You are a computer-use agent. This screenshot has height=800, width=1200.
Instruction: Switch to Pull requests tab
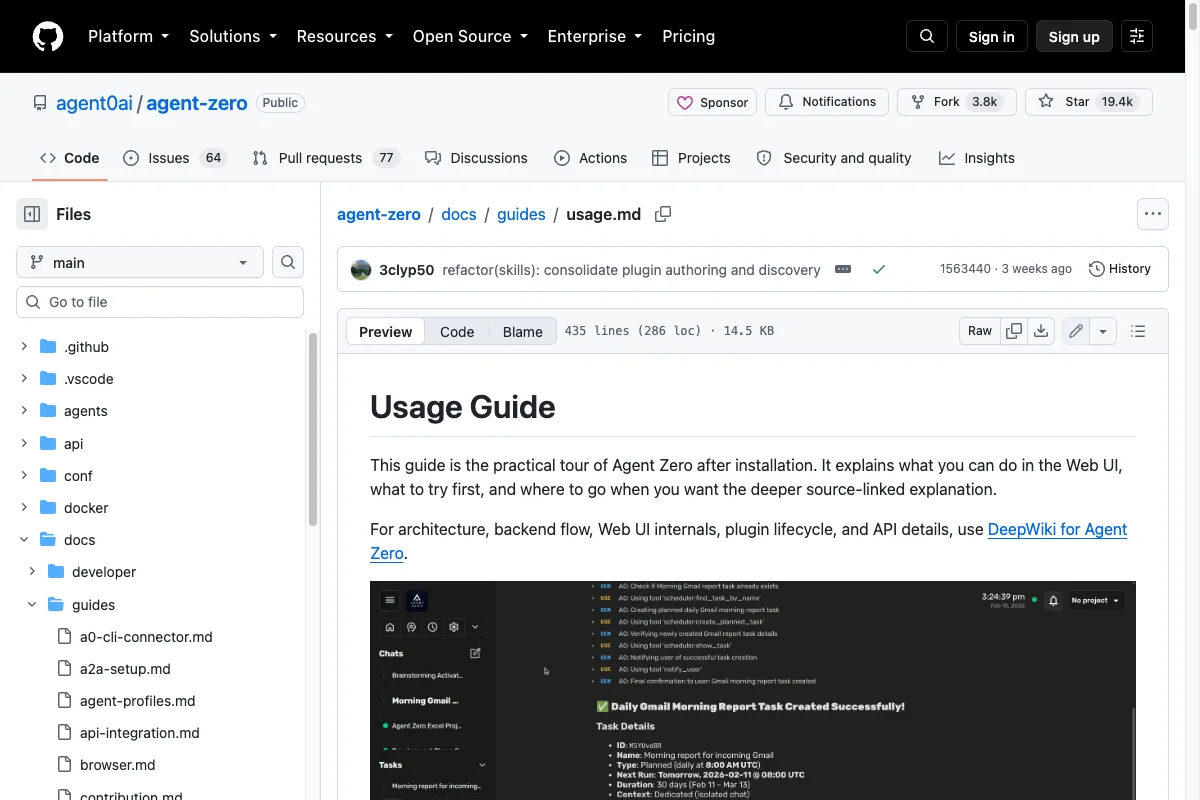tap(326, 158)
